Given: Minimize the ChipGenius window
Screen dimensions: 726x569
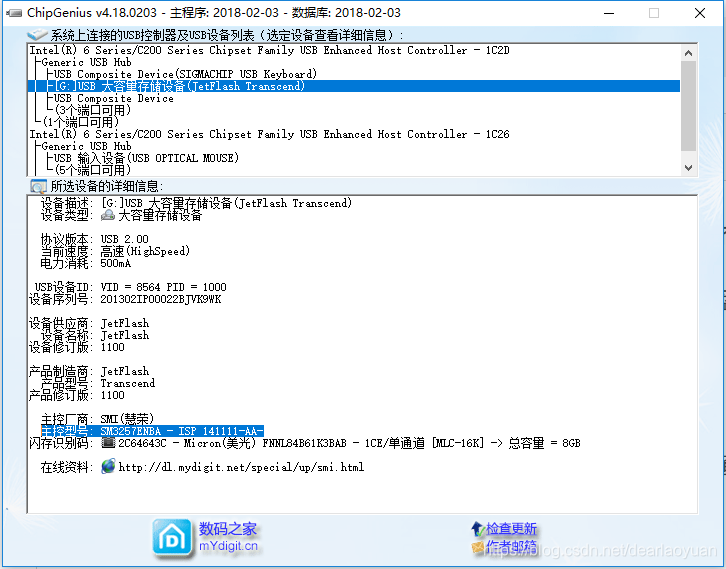Looking at the screenshot, I should click(609, 13).
